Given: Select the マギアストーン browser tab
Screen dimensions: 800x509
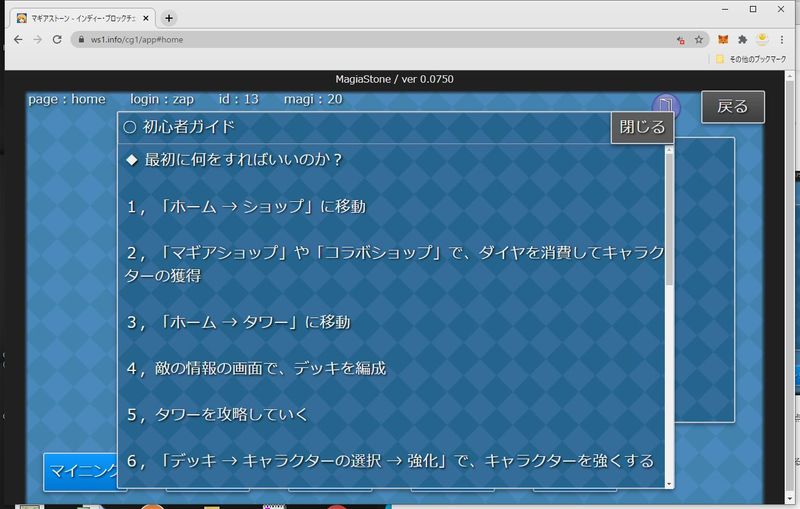Looking at the screenshot, I should pos(80,18).
